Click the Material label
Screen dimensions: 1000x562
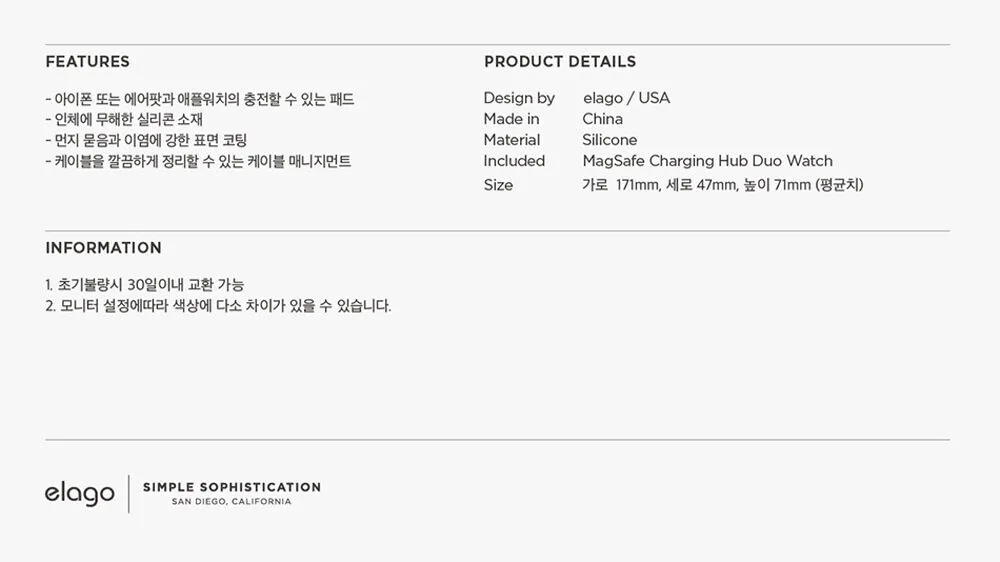coord(511,140)
